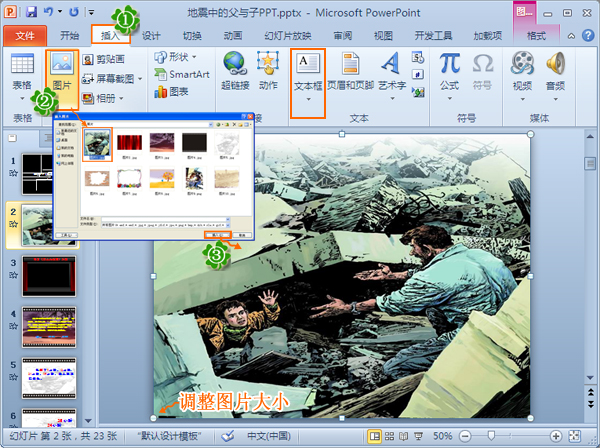Open the 格式 (Format) picture tools tab
Image resolution: width=600 pixels, height=448 pixels.
[x=536, y=36]
